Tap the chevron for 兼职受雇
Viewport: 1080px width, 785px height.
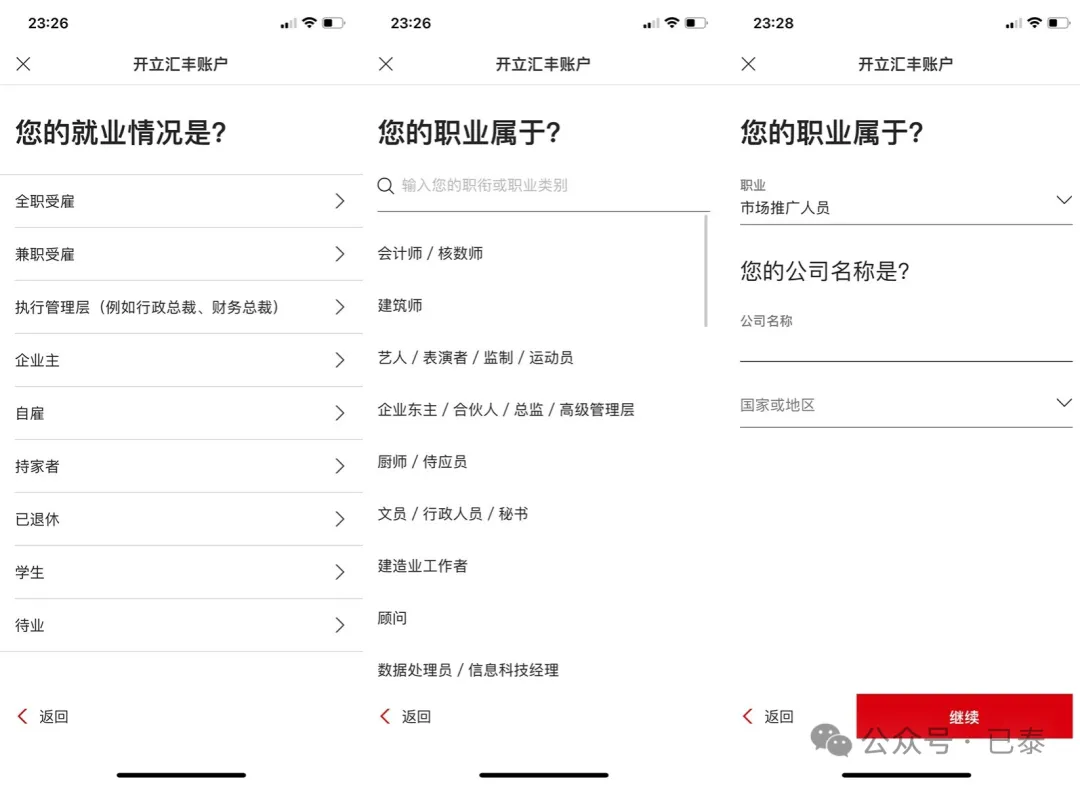[340, 254]
